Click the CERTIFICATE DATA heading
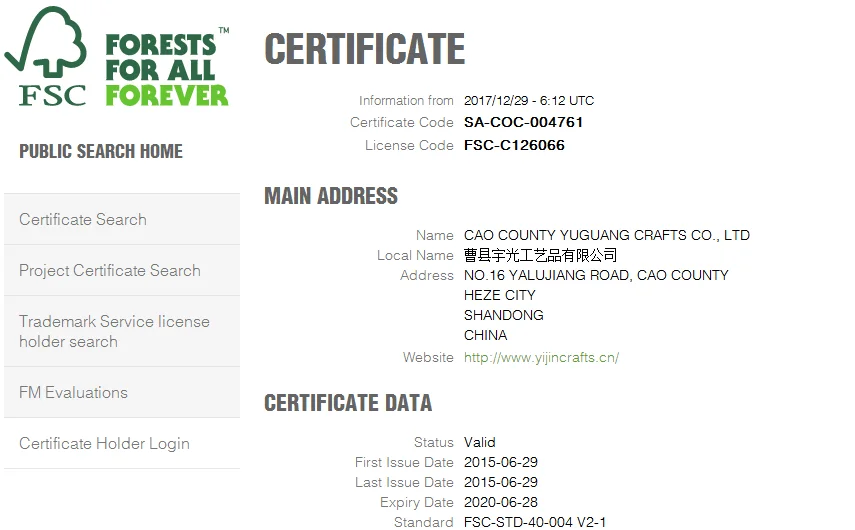The image size is (855, 530). tap(348, 403)
